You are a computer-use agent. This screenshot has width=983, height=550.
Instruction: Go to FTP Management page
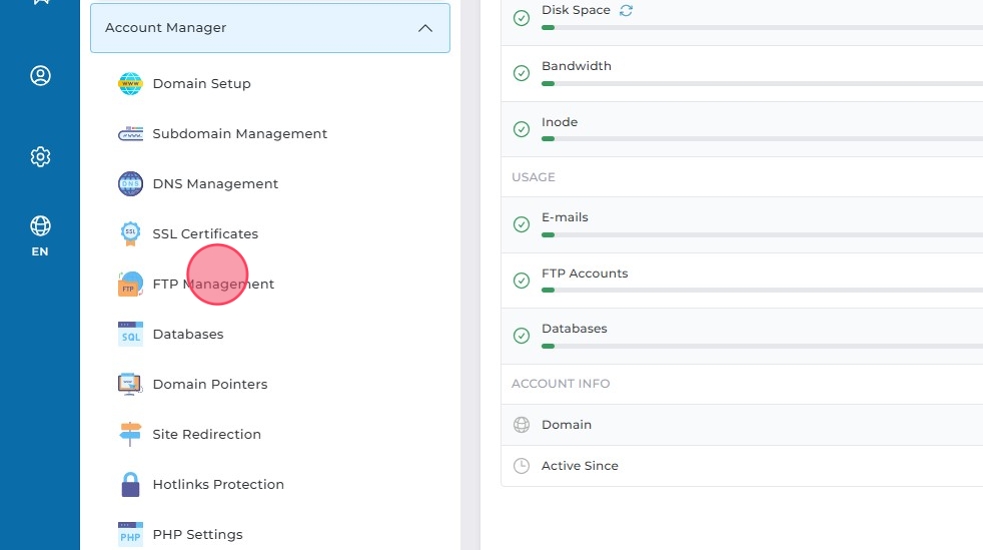tap(213, 284)
